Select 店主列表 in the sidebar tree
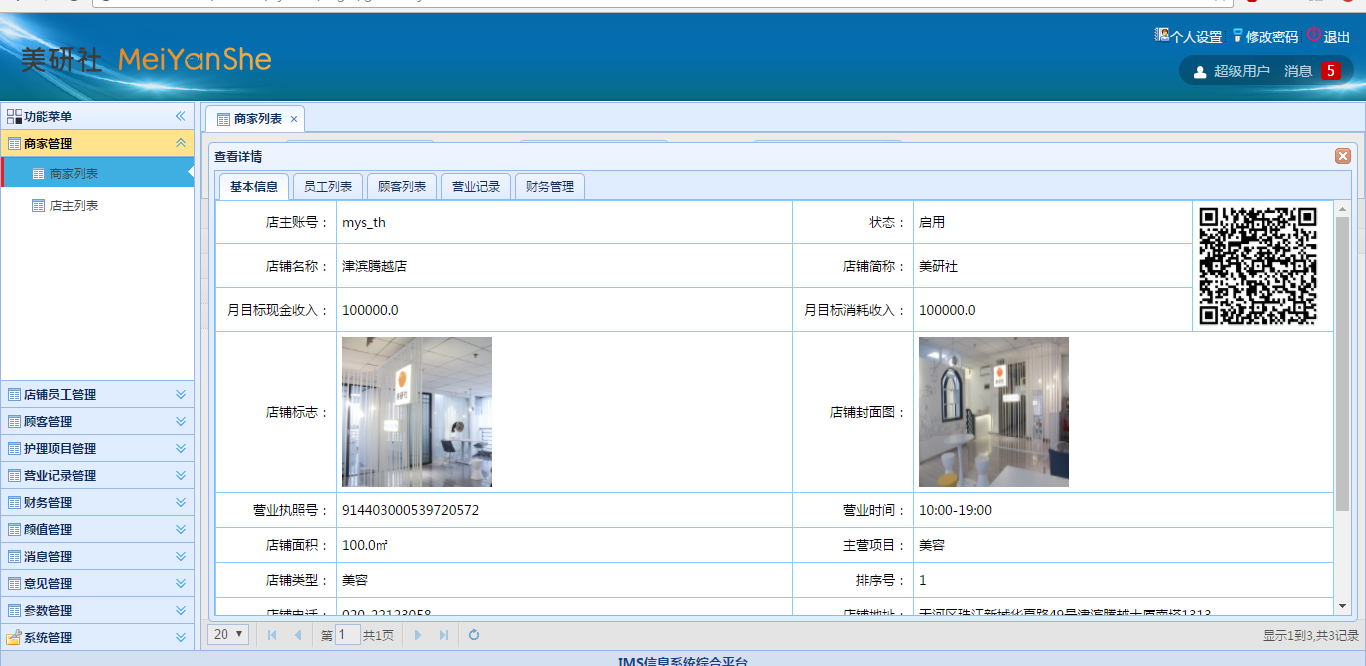 click(74, 205)
